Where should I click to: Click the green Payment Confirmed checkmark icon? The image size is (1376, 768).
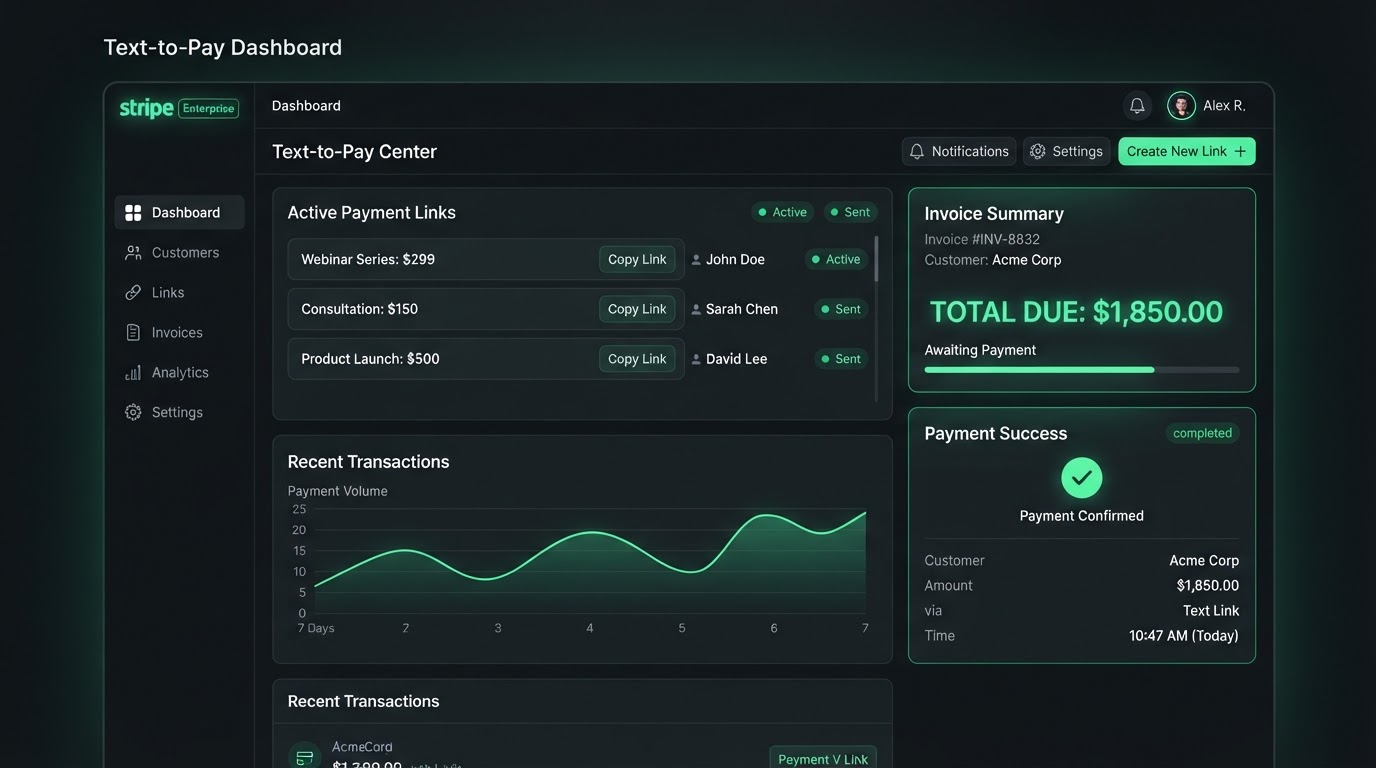1081,478
